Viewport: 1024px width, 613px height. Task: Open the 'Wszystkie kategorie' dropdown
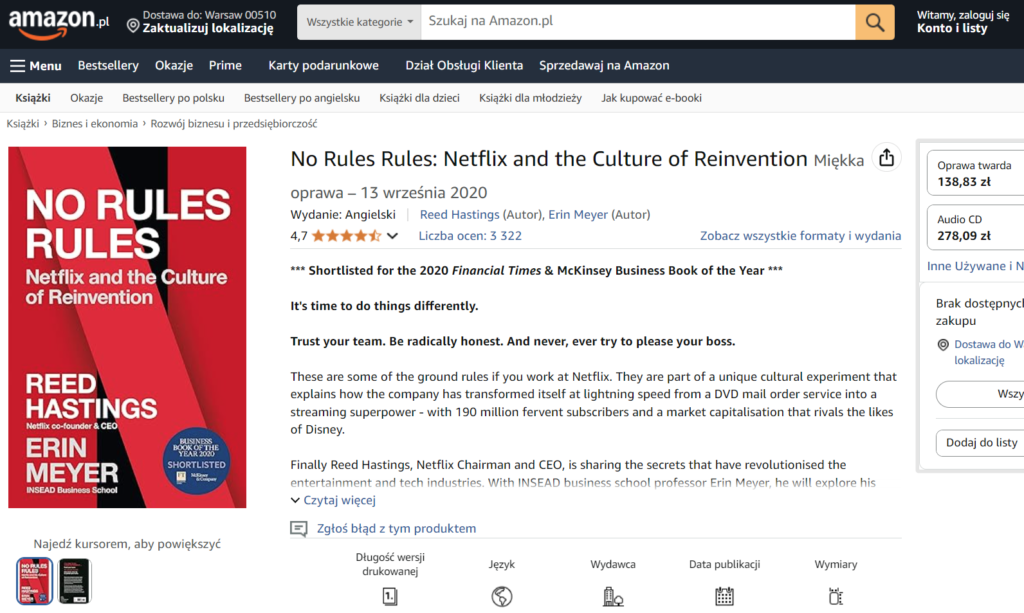359,22
